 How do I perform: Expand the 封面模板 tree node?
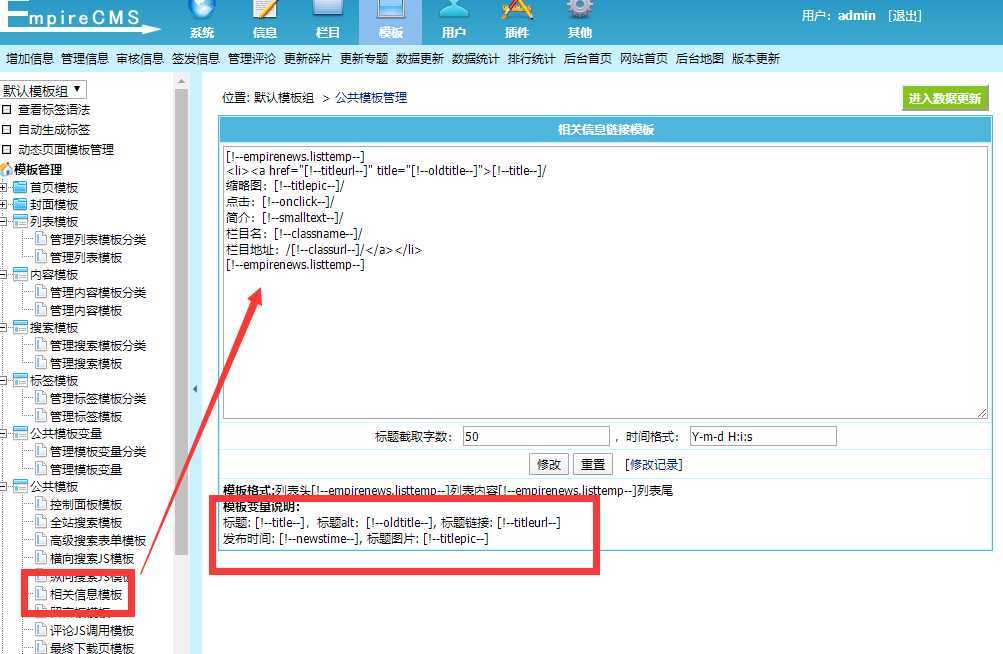[3, 205]
